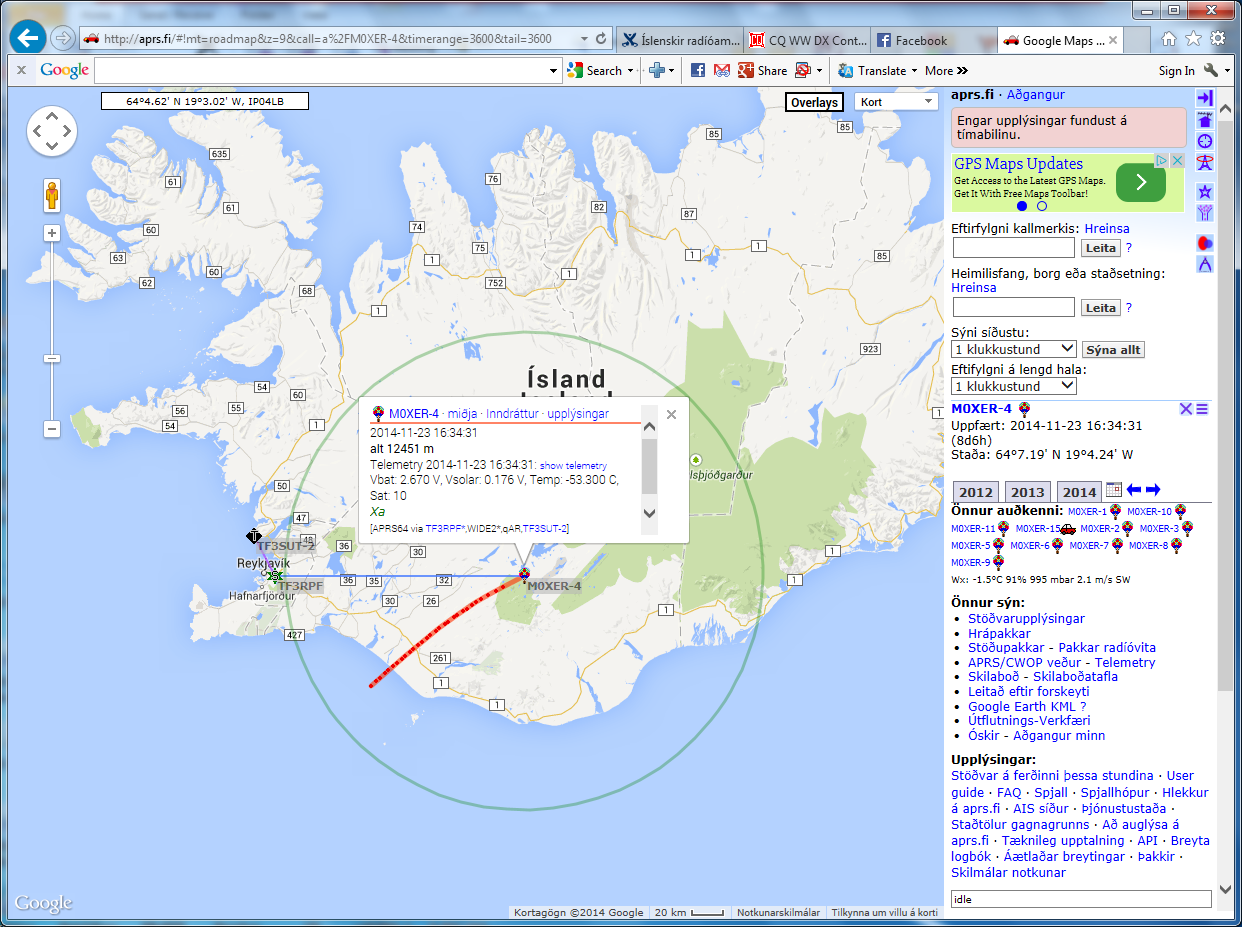
Task: Click the Street View pegman icon
Action: tap(52, 195)
